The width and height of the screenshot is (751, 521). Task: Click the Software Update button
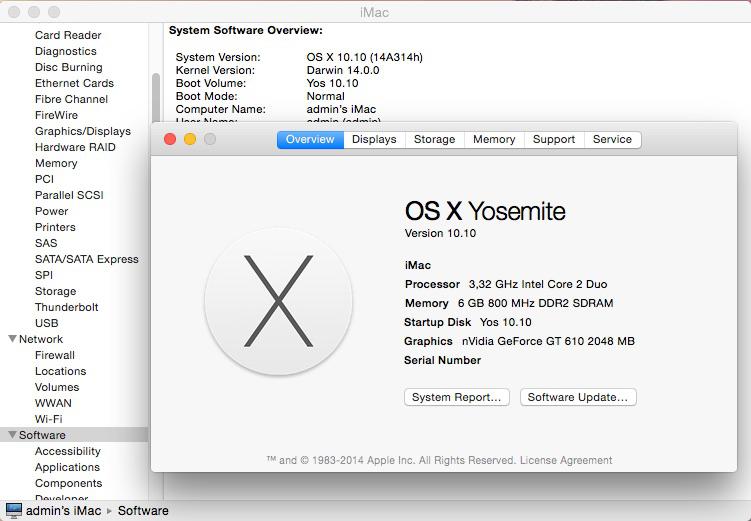578,397
